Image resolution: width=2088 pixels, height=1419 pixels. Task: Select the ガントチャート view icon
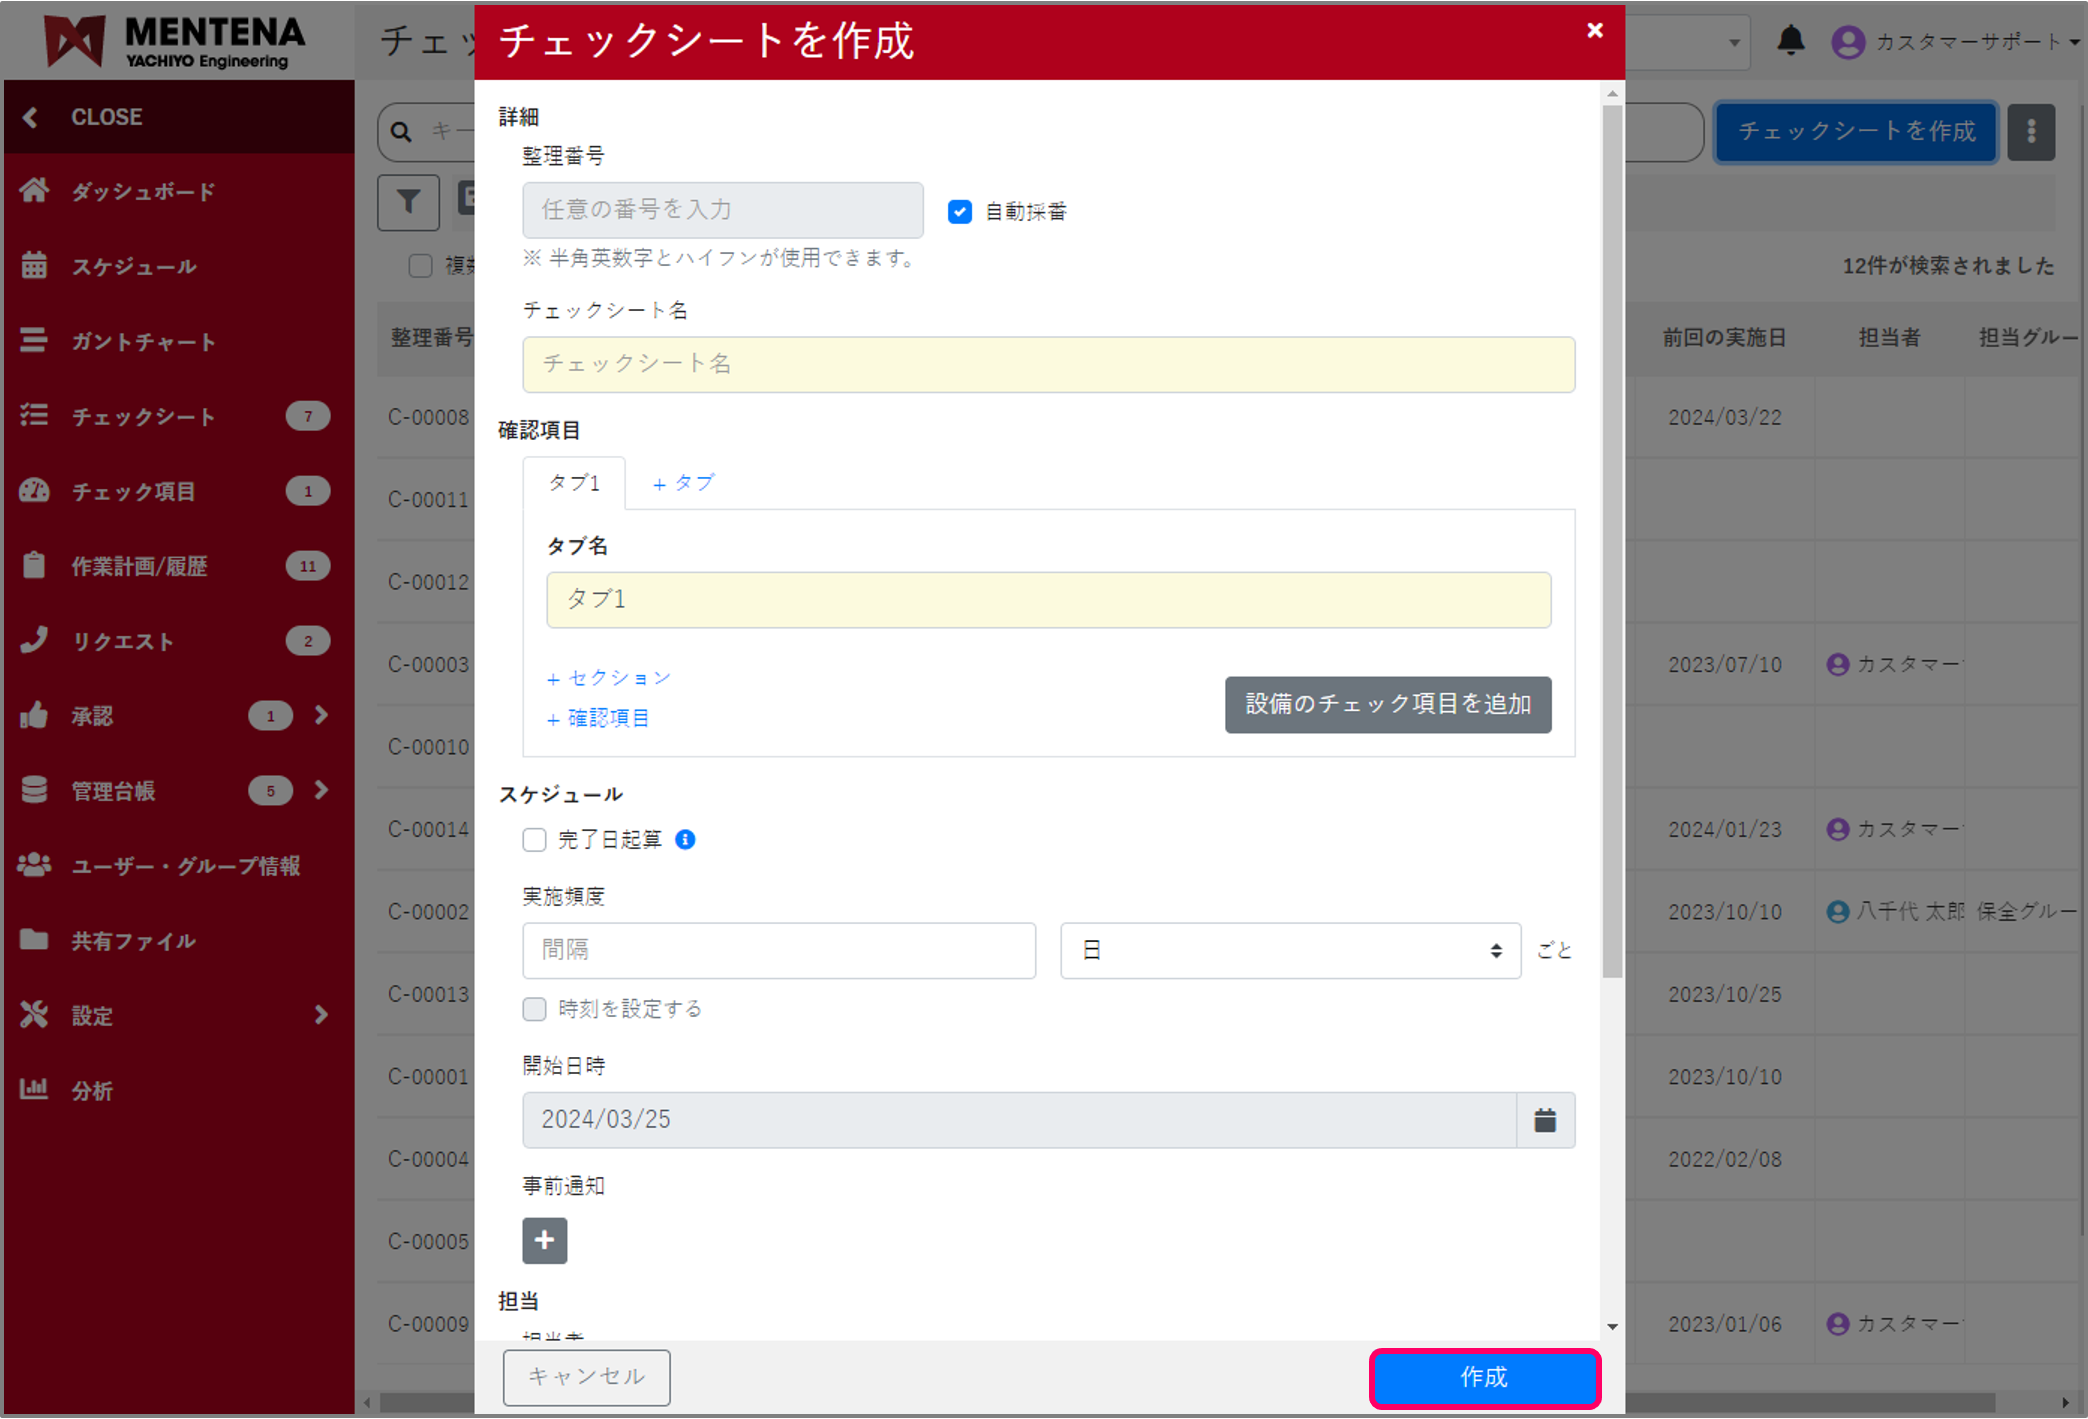34,341
